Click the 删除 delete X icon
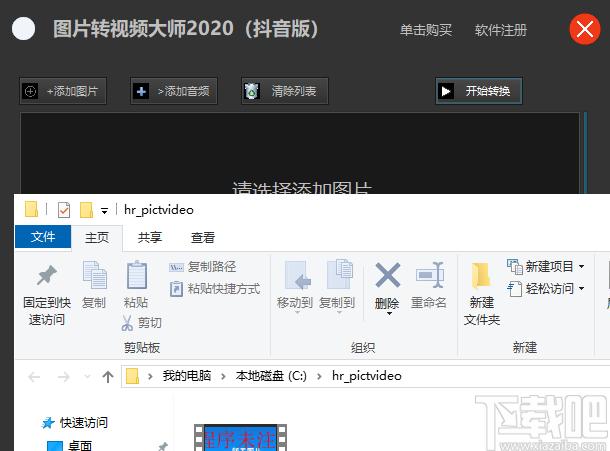The width and height of the screenshot is (610, 451). point(387,275)
